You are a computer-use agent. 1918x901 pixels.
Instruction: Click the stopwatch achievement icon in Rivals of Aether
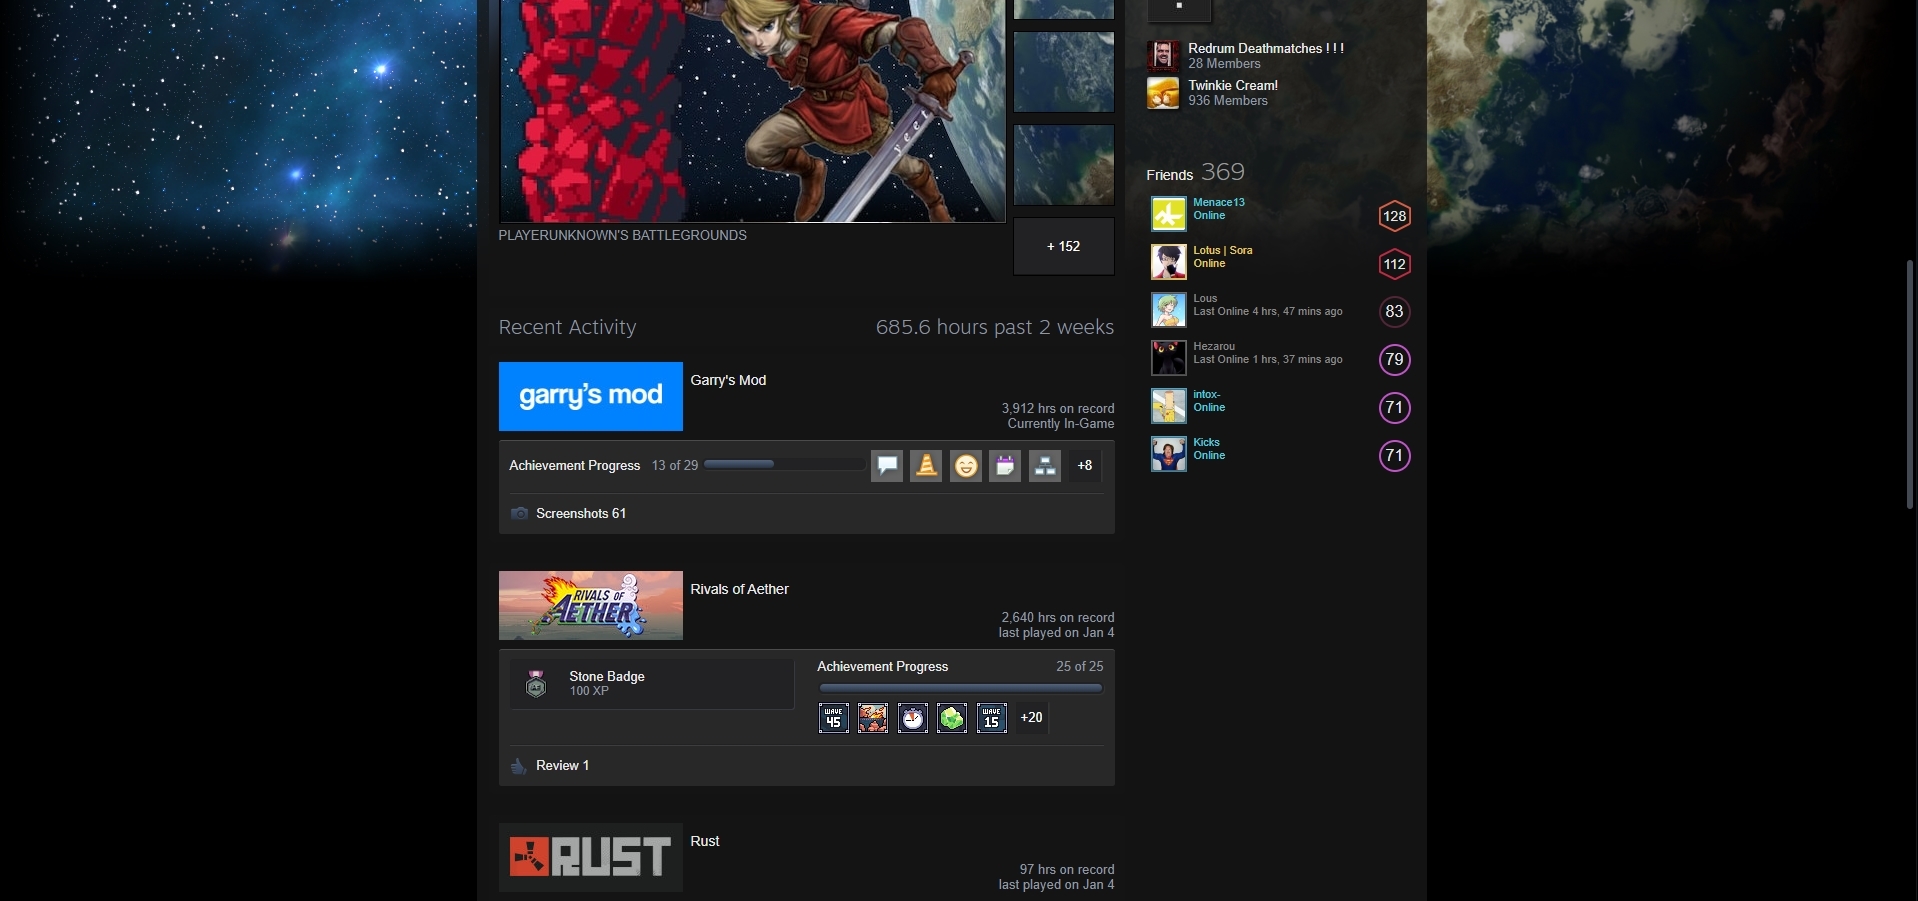coord(912,718)
